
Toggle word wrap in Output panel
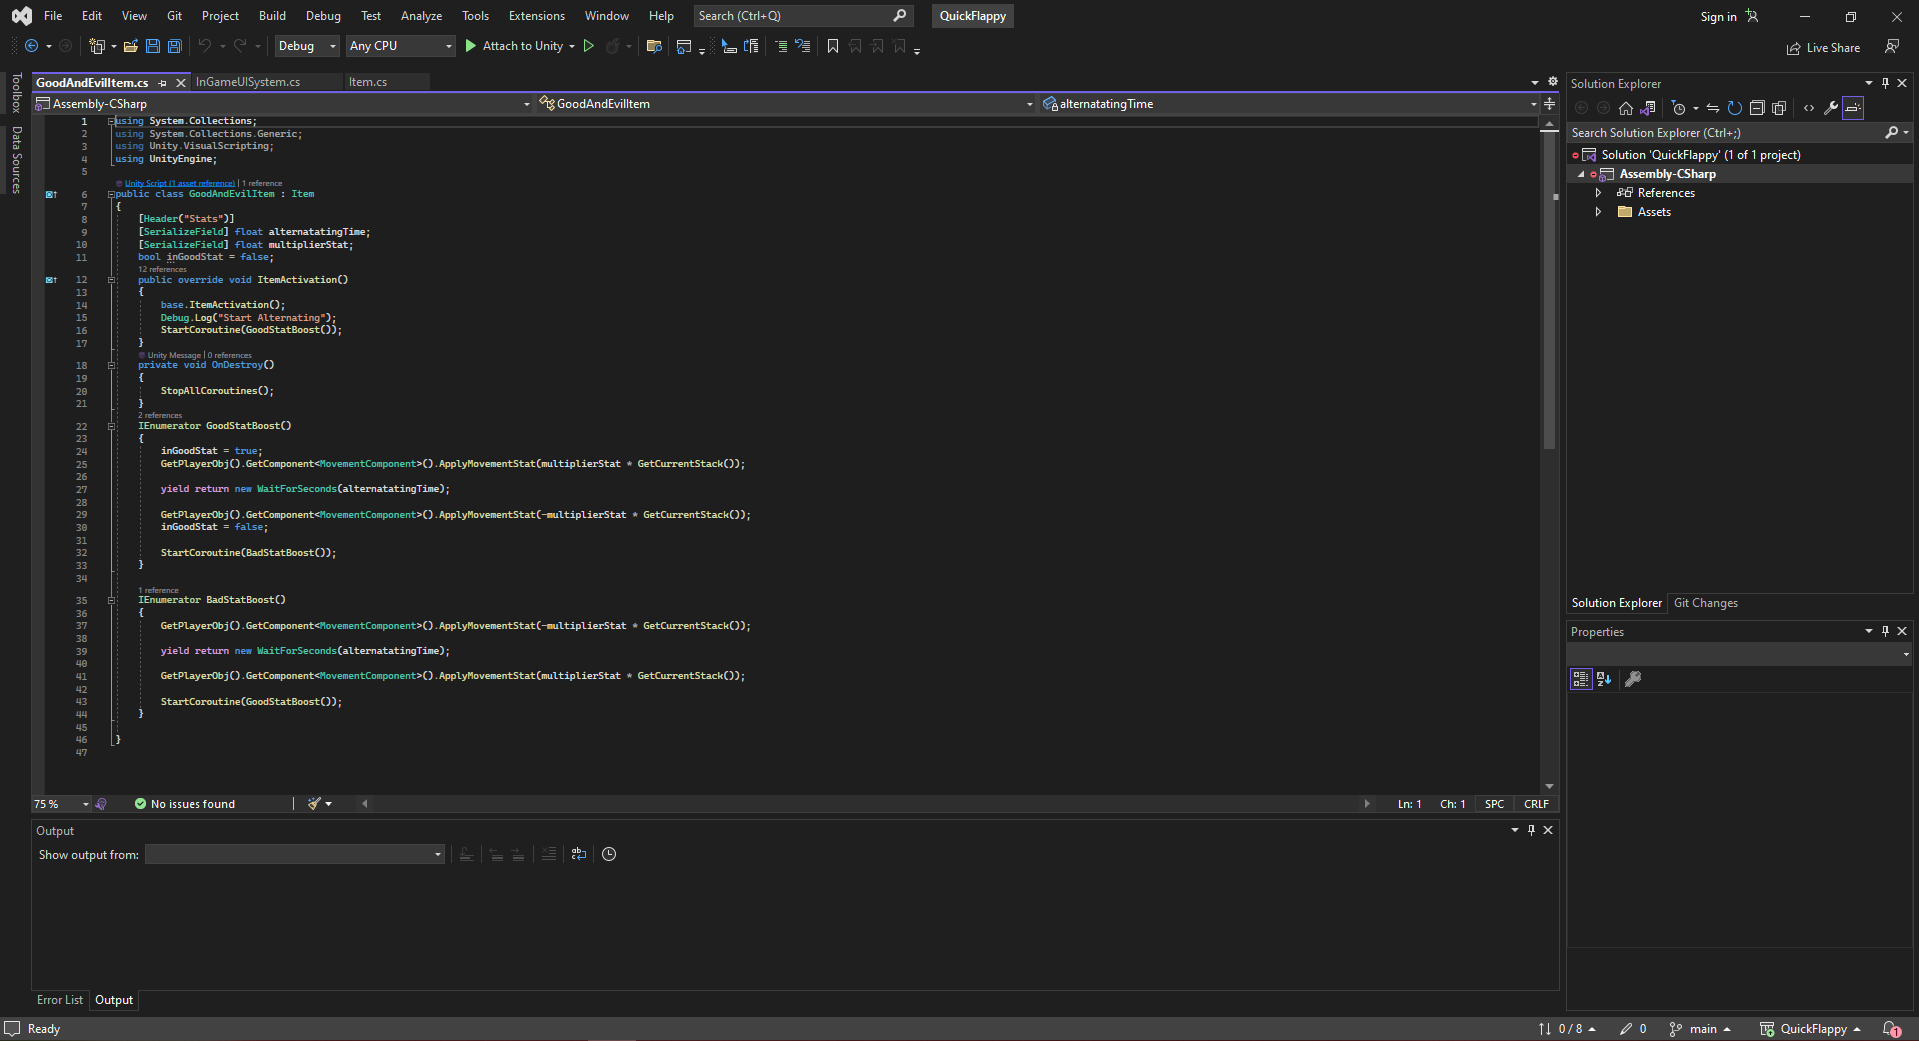(579, 854)
